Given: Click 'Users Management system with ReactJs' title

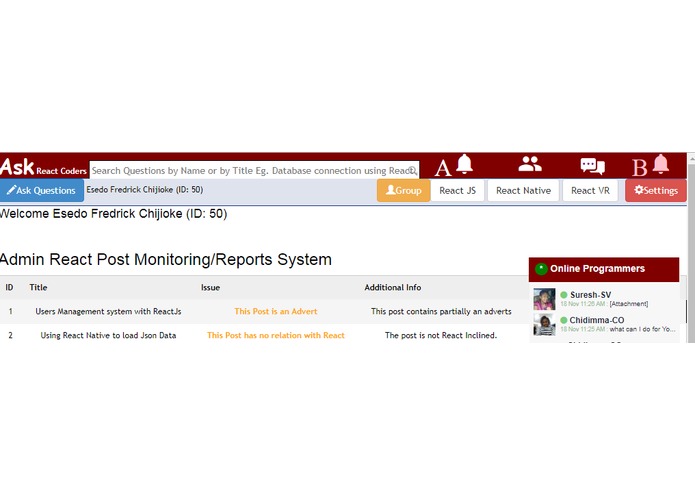Looking at the screenshot, I should 108,311.
